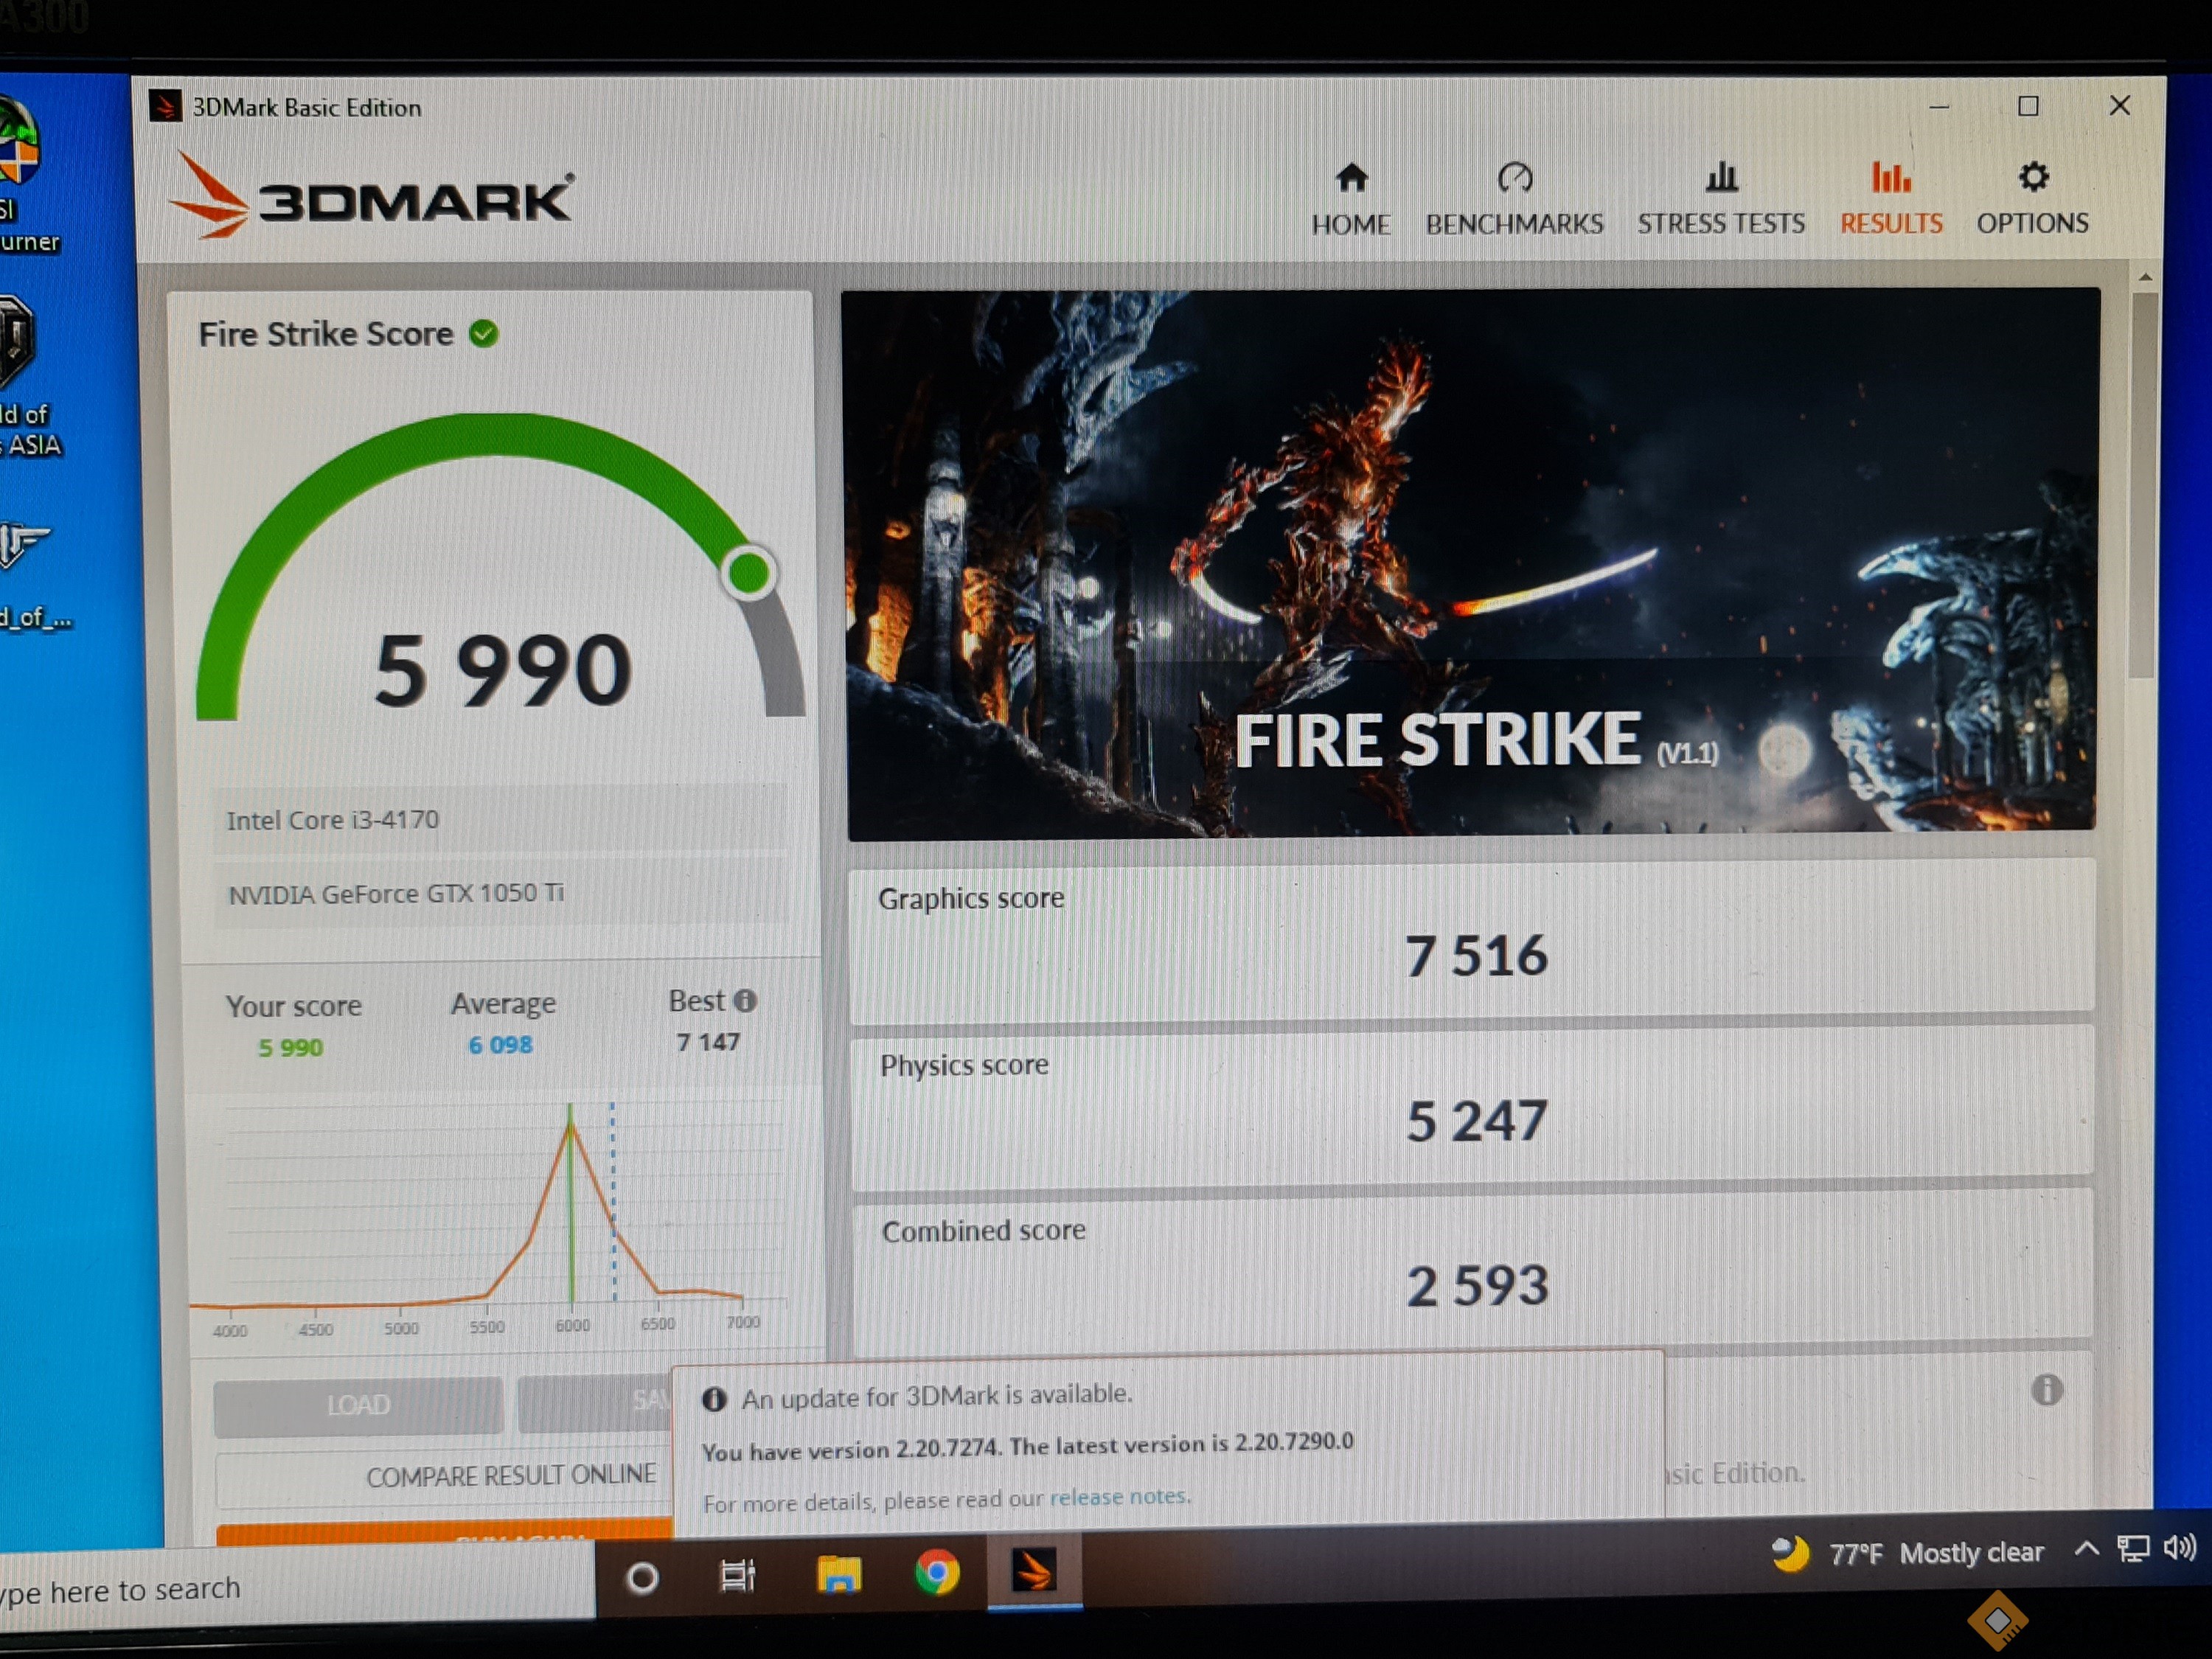Click the World of Tanks ASIA desktop icon
Image resolution: width=2212 pixels, height=1659 pixels.
coord(30,375)
